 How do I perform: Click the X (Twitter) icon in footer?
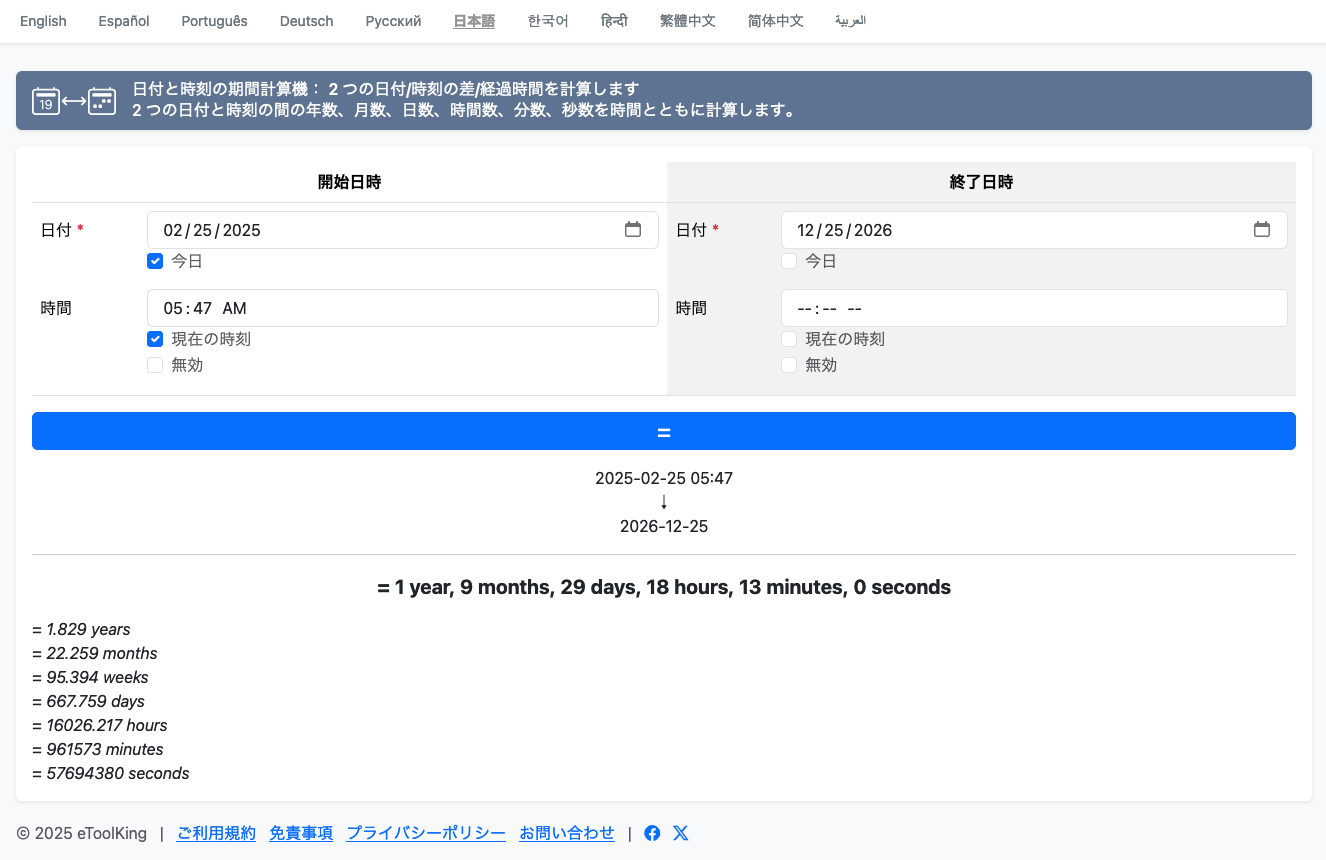[681, 833]
